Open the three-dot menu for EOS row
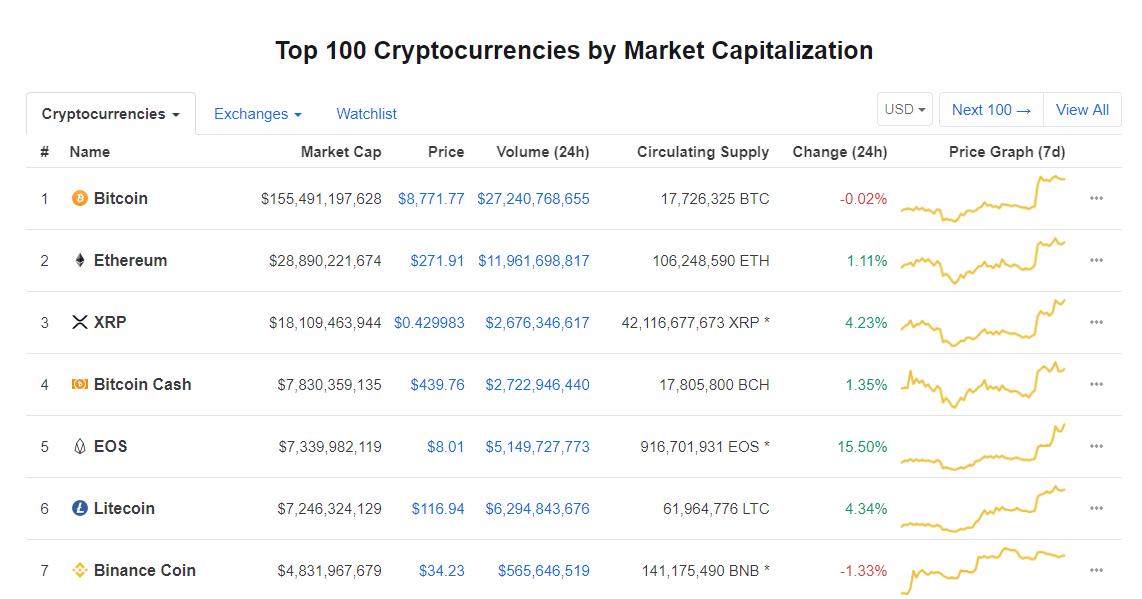The width and height of the screenshot is (1142, 599). point(1096,446)
